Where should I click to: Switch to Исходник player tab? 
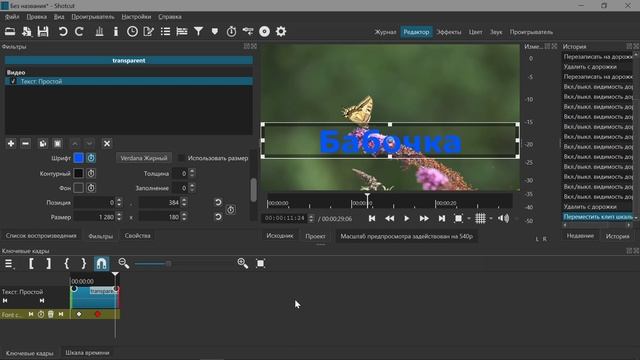point(280,236)
